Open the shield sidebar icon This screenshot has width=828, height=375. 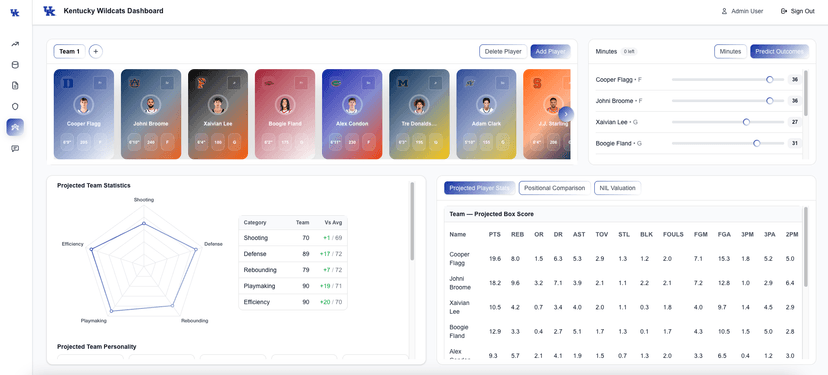15,106
